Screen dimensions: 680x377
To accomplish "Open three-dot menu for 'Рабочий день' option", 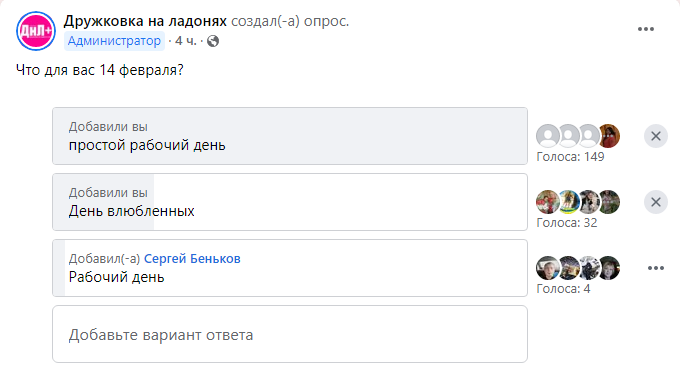I will point(656,268).
